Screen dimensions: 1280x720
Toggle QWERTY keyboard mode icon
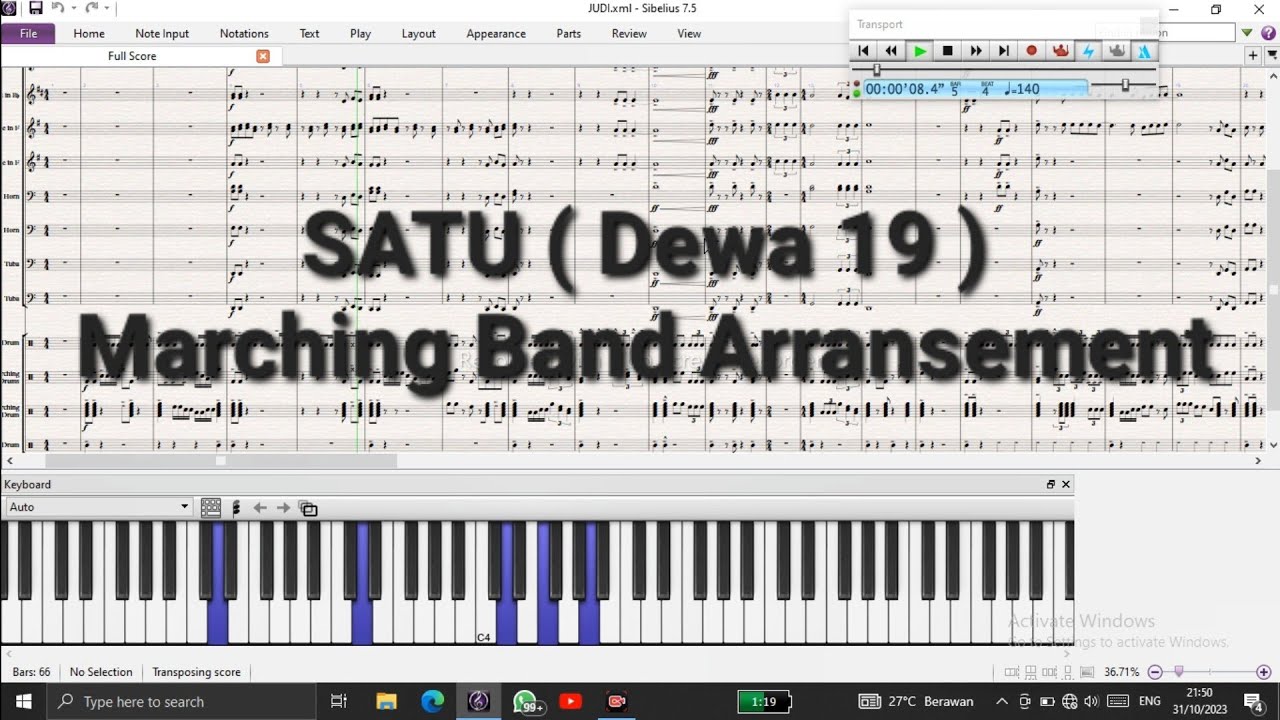211,508
